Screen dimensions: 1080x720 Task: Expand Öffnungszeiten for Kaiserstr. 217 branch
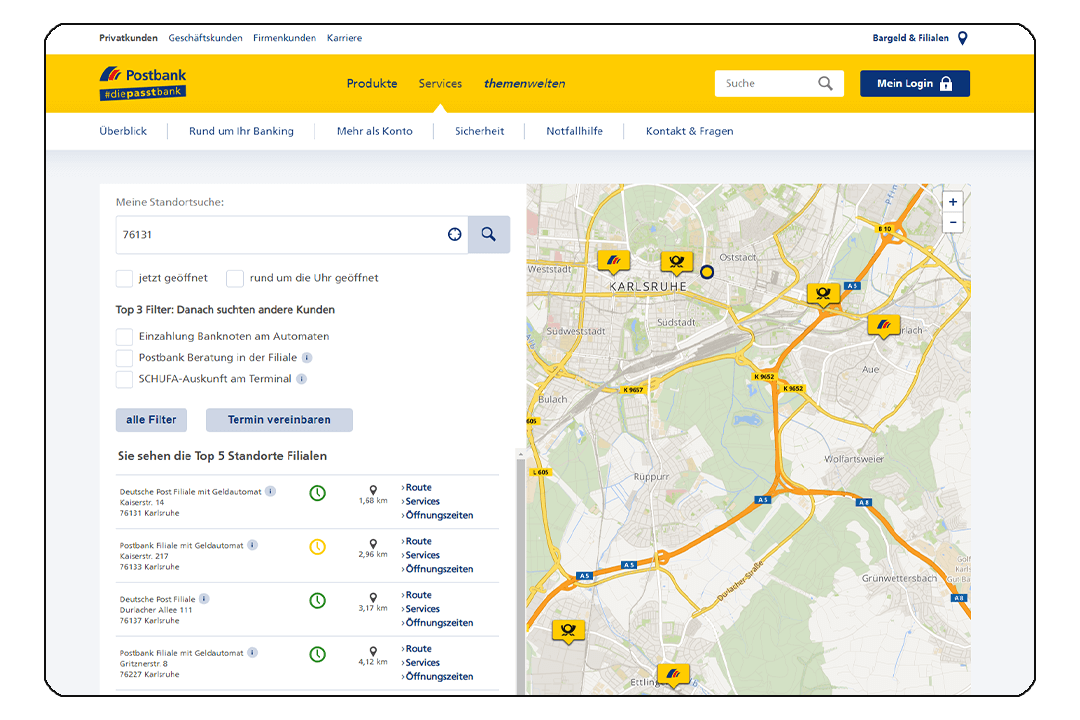pyautogui.click(x=437, y=569)
